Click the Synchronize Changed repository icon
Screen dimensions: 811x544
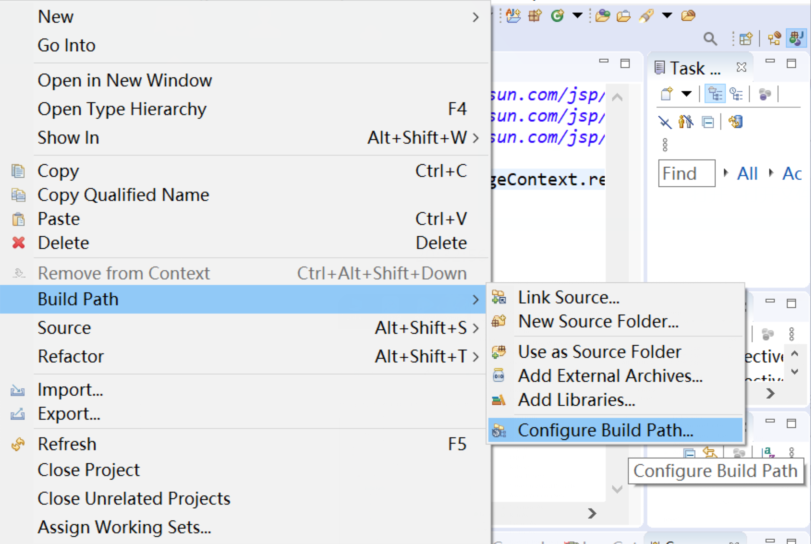click(x=735, y=122)
